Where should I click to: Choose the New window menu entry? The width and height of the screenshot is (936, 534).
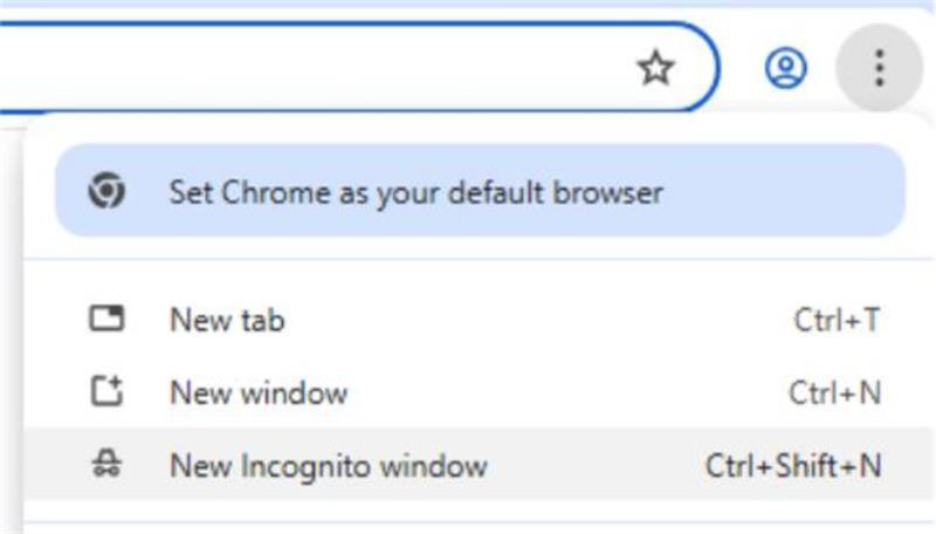click(480, 393)
